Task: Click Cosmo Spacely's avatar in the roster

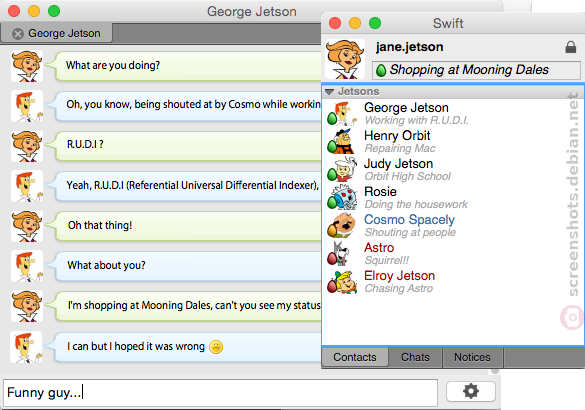Action: coord(341,226)
